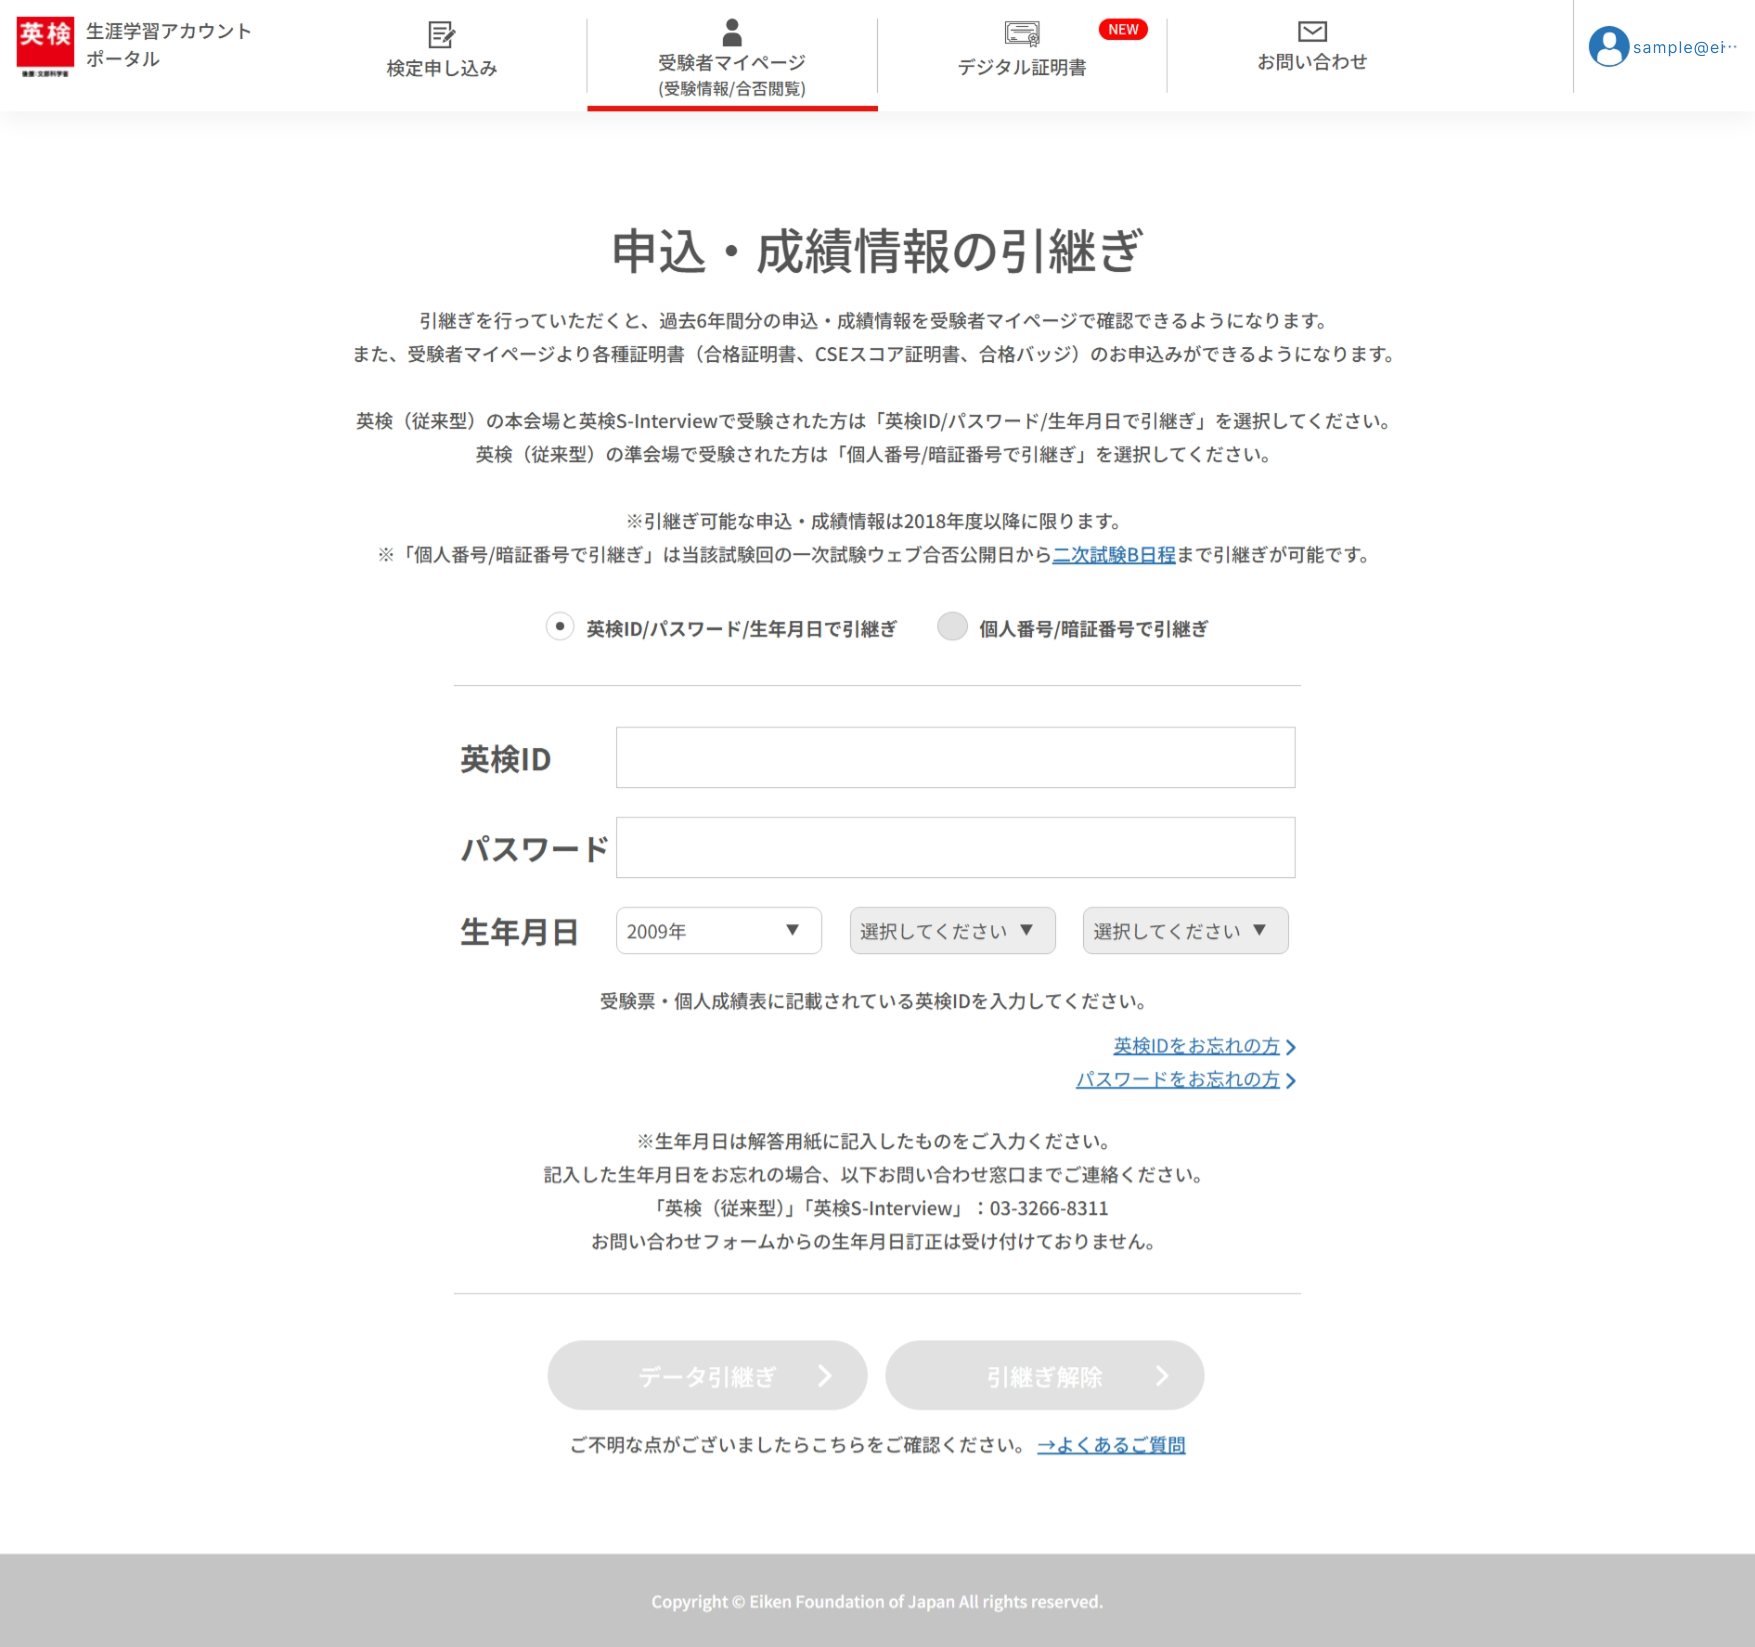Select 英検ID/パスワード/生年月日で引継ぎ radio option
Image resolution: width=1755 pixels, height=1647 pixels.
(x=560, y=627)
